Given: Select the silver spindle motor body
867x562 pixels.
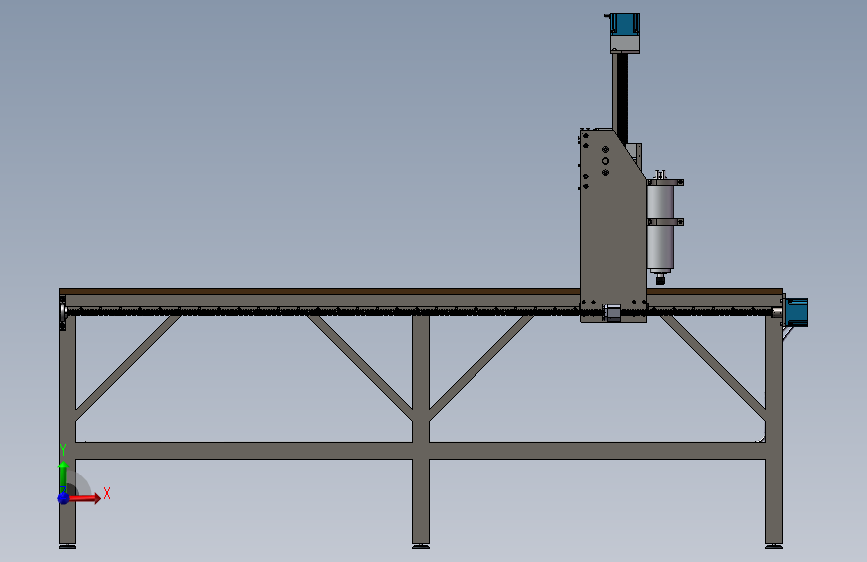Looking at the screenshot, I should (x=660, y=226).
